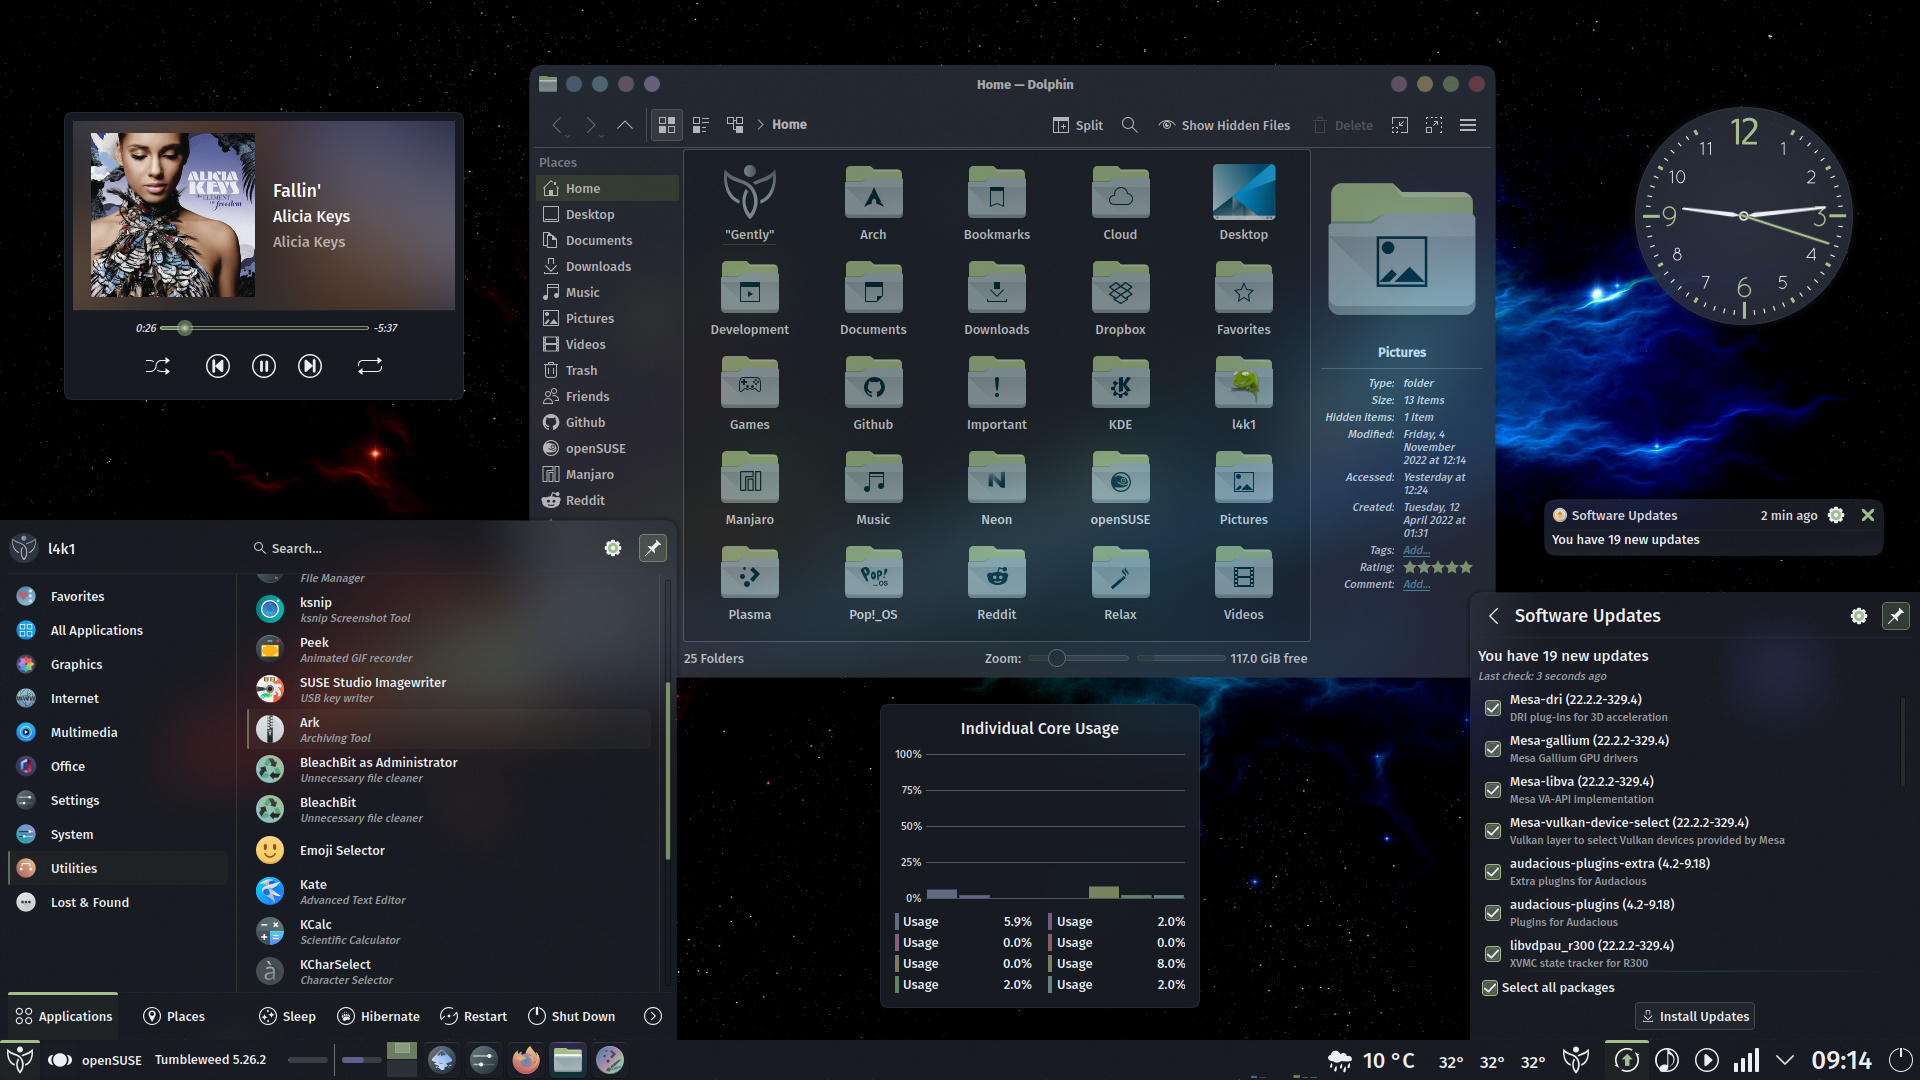Pause the Fallin' song playback
This screenshot has width=1920, height=1080.
264,366
